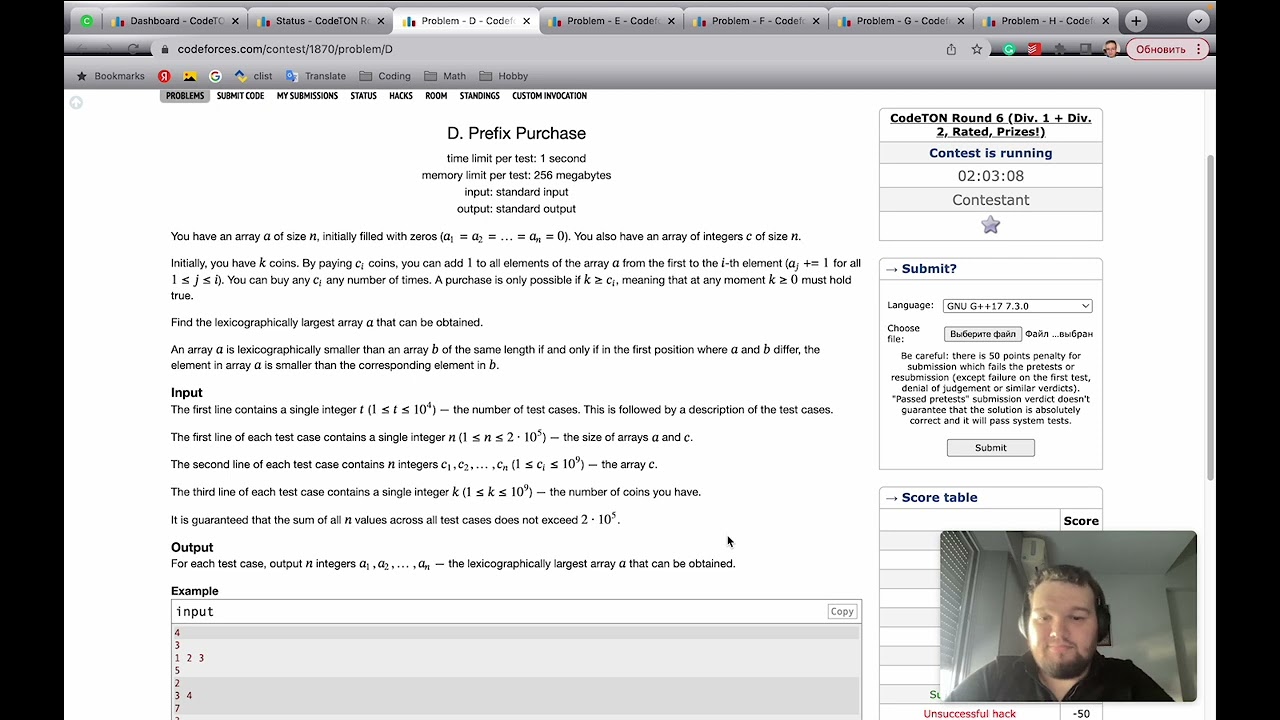Open the Translate bookmark

(x=316, y=76)
